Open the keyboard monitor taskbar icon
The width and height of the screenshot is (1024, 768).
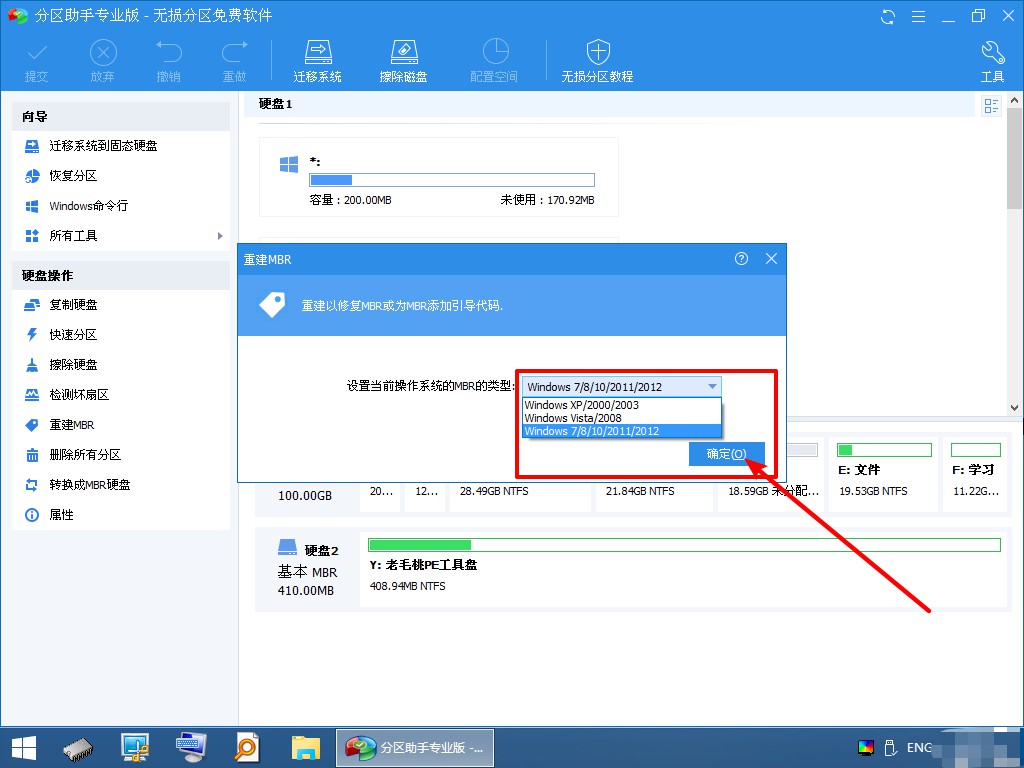coord(191,748)
